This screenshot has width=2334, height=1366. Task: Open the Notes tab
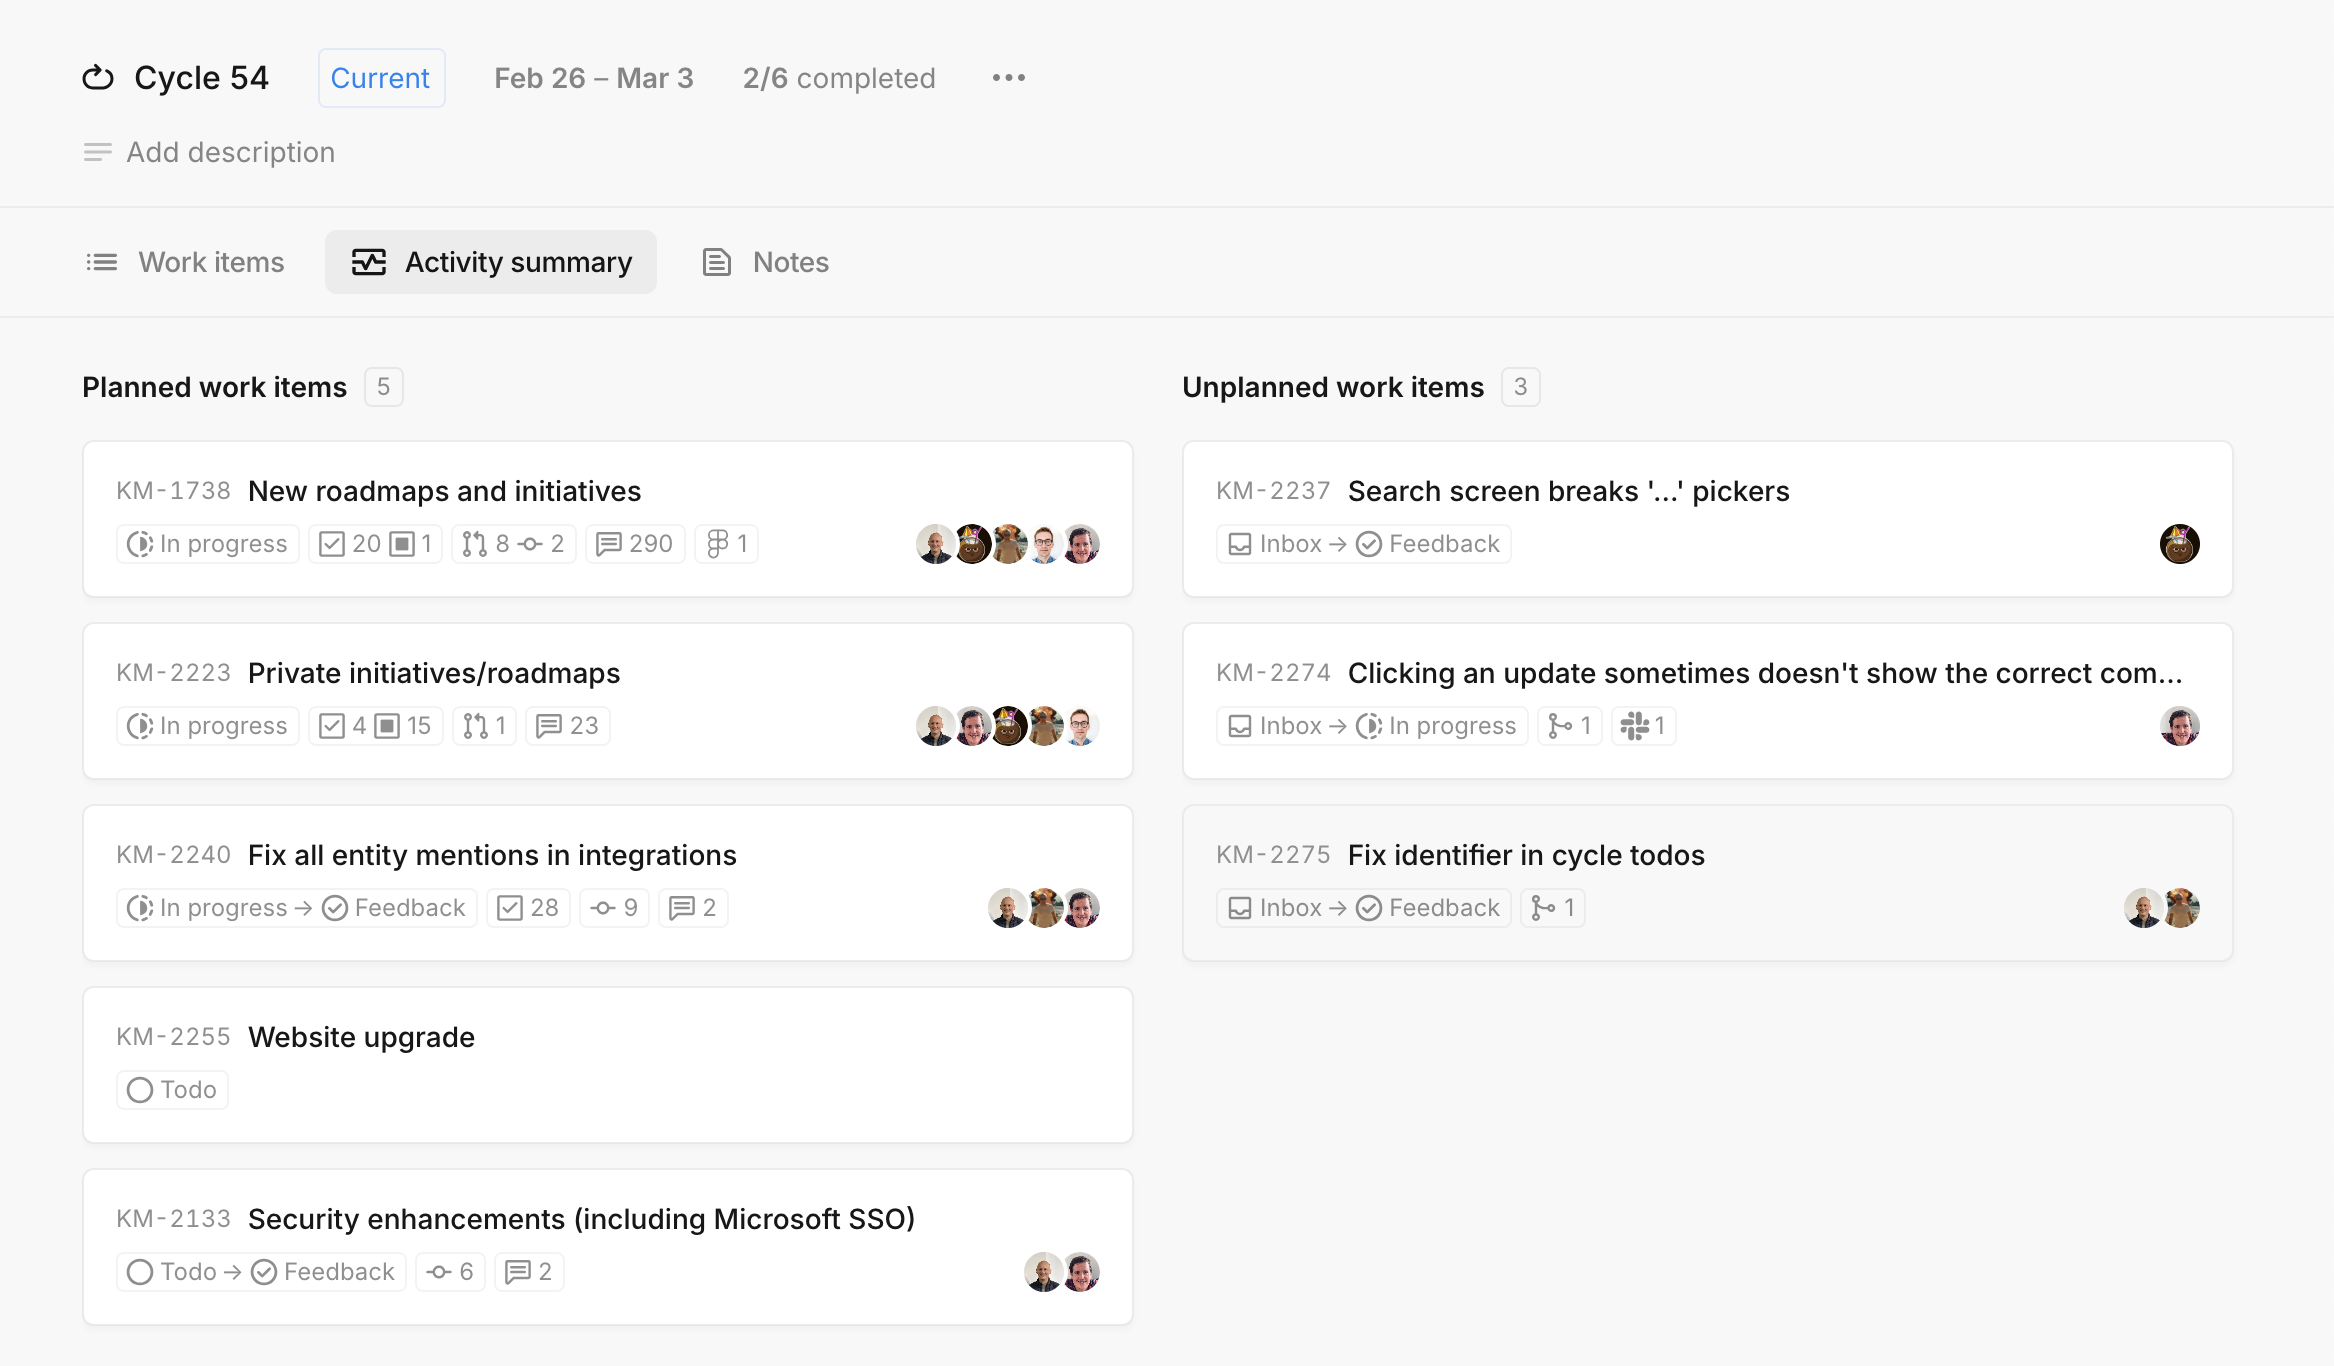767,262
